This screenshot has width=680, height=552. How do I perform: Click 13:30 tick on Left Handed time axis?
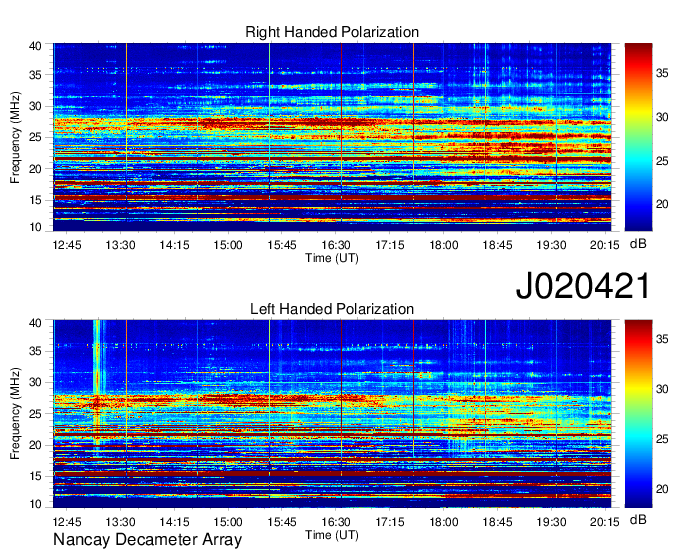tap(121, 522)
